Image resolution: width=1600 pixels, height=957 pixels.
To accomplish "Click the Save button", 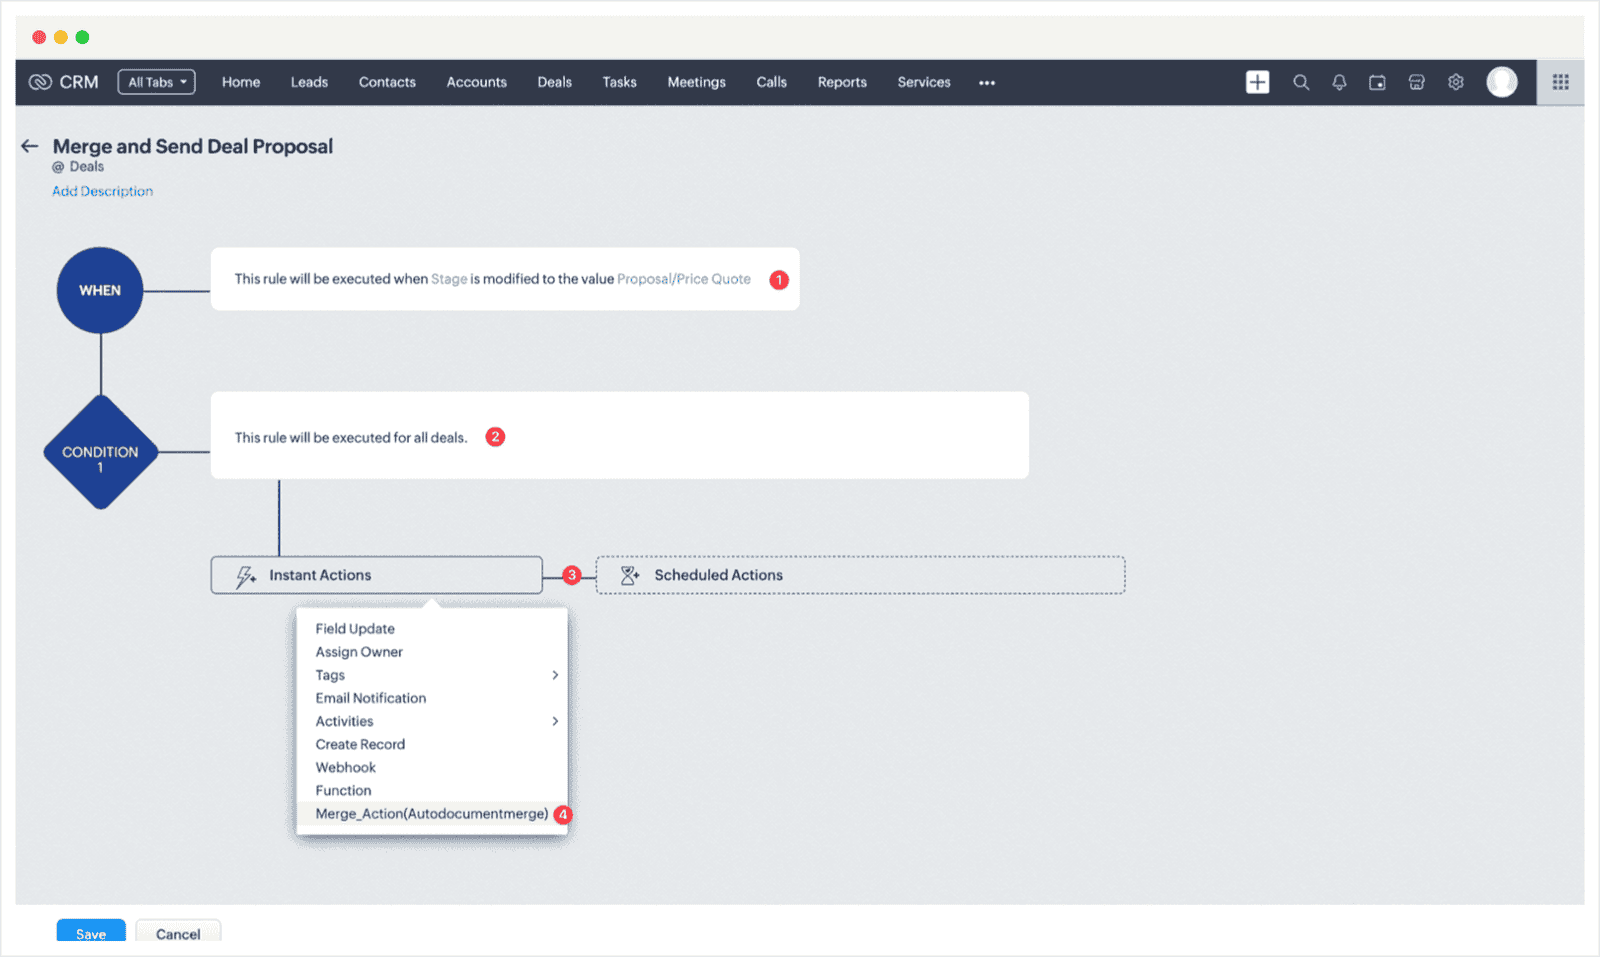I will tap(91, 933).
